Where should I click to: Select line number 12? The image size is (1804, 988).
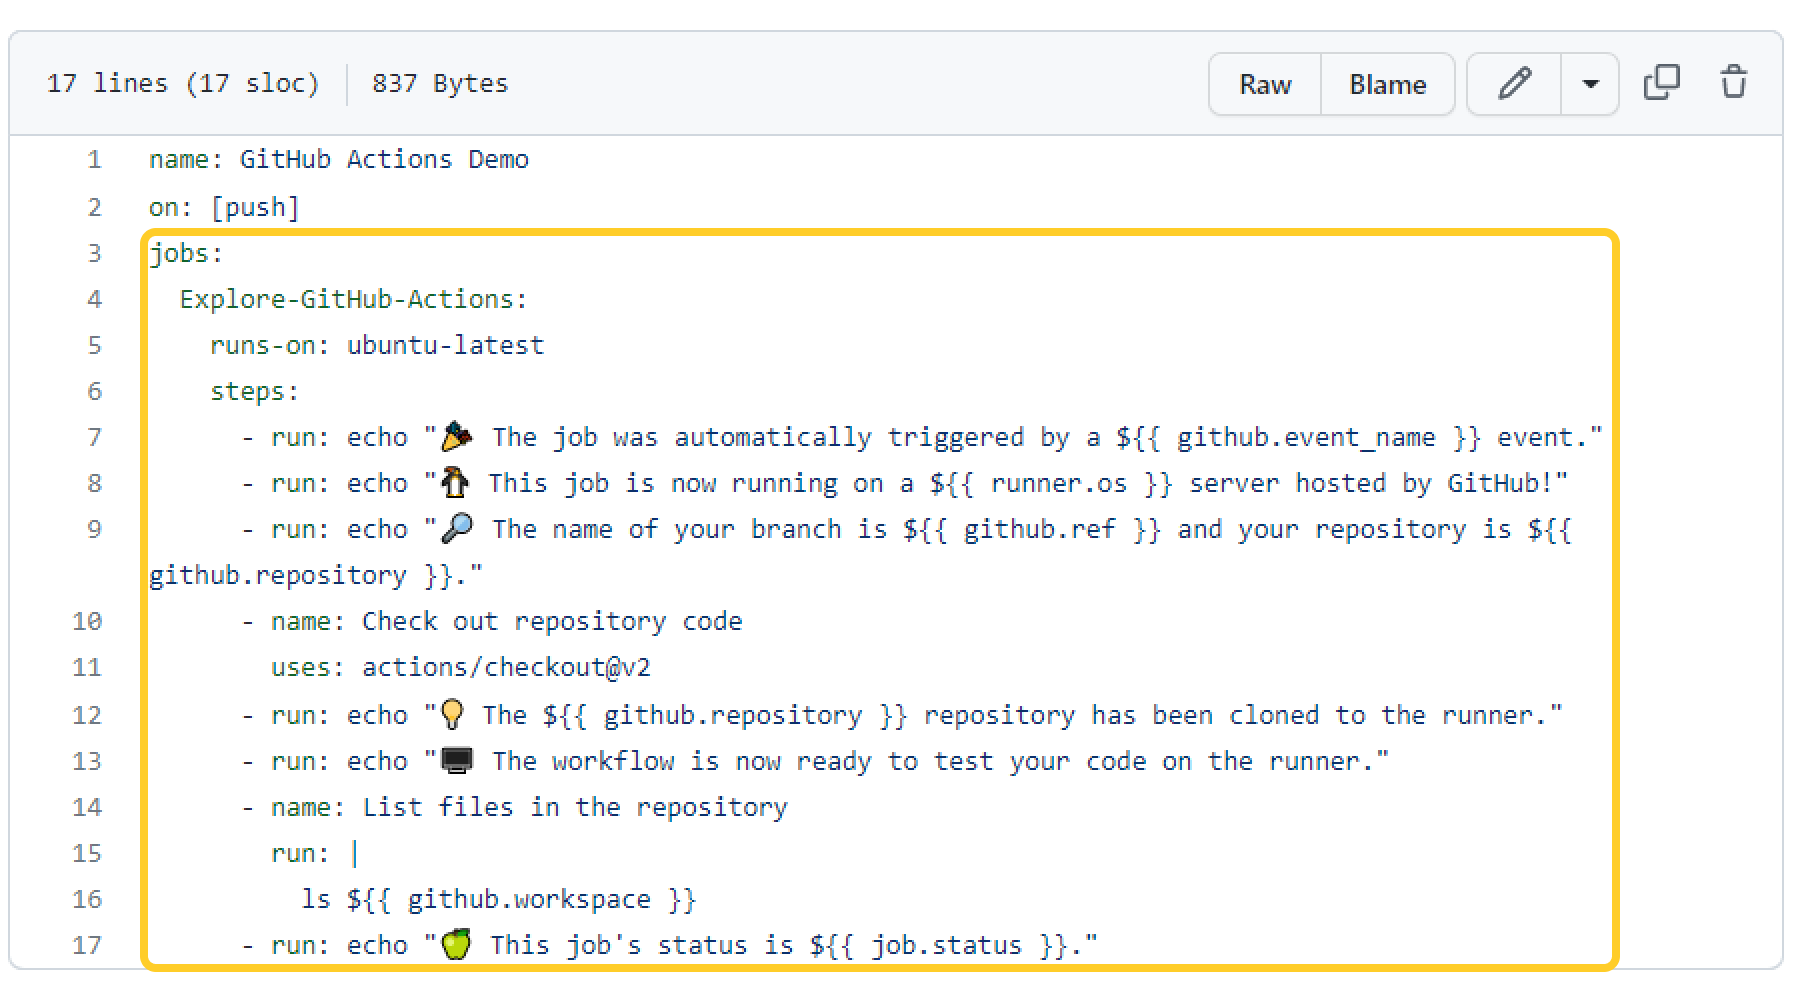87,715
